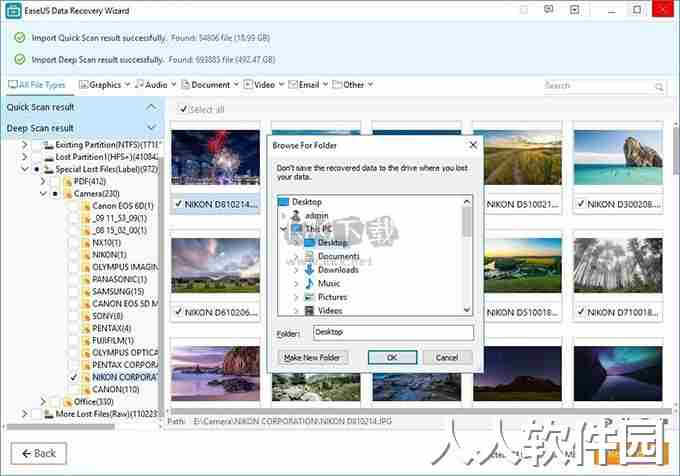Go Back to previous screen
The image size is (680, 476).
point(39,453)
